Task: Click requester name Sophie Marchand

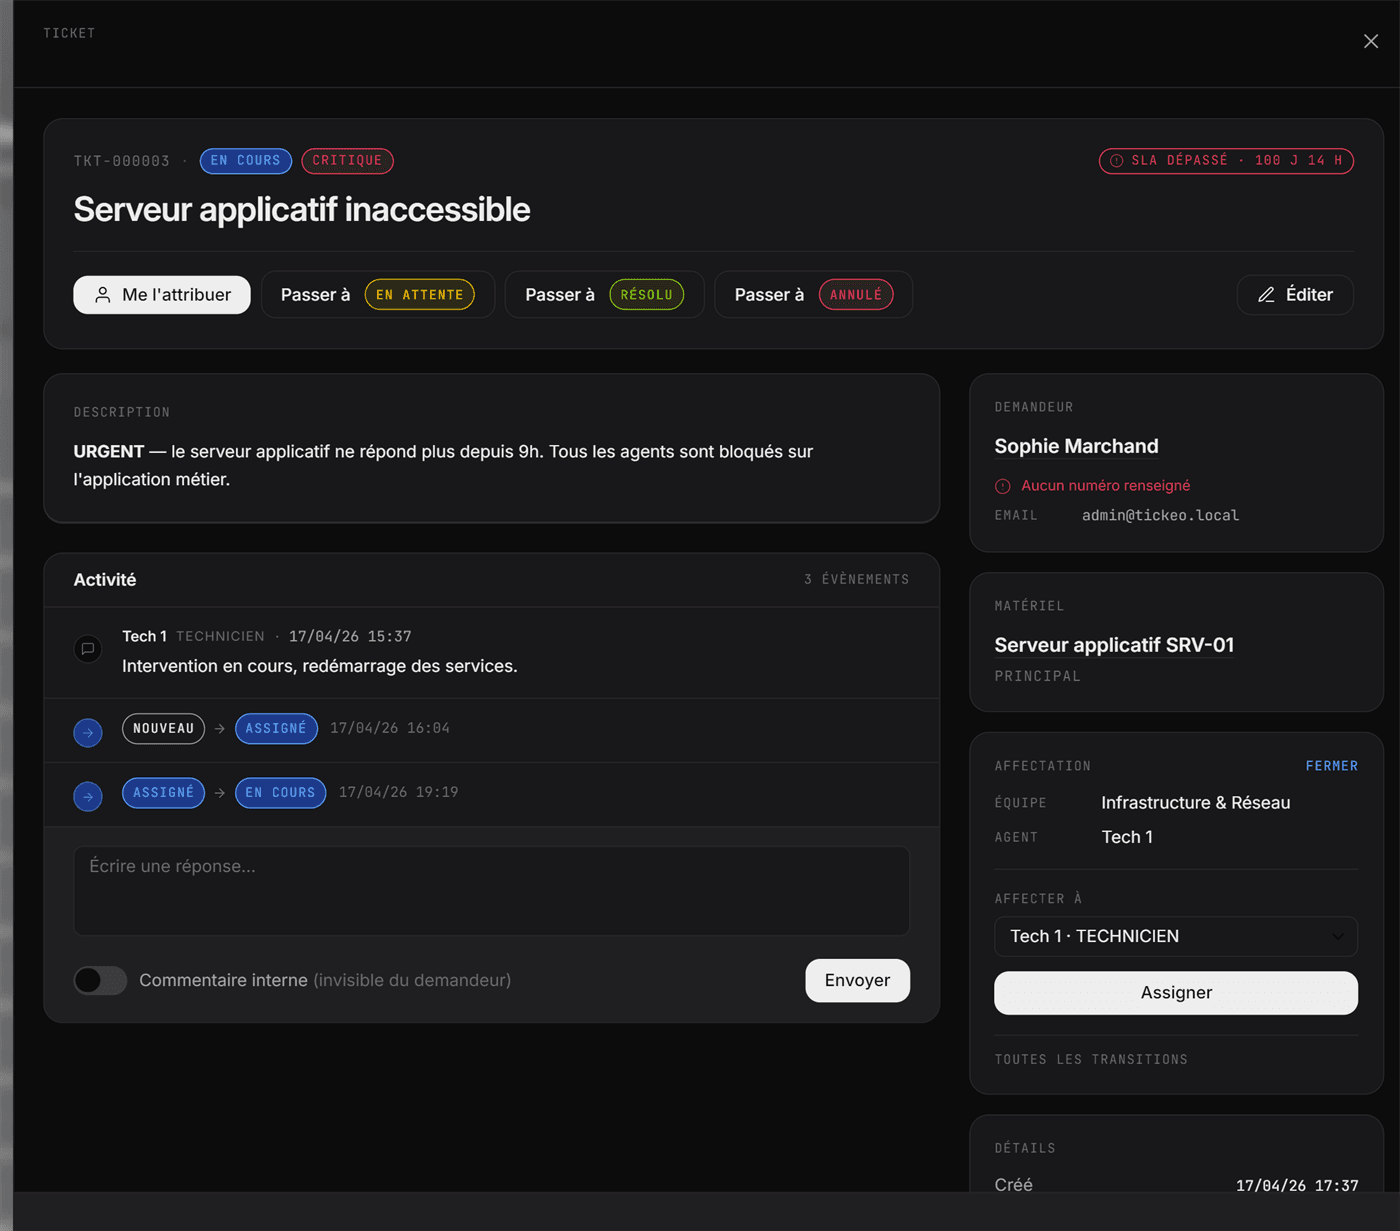Action: click(1076, 446)
